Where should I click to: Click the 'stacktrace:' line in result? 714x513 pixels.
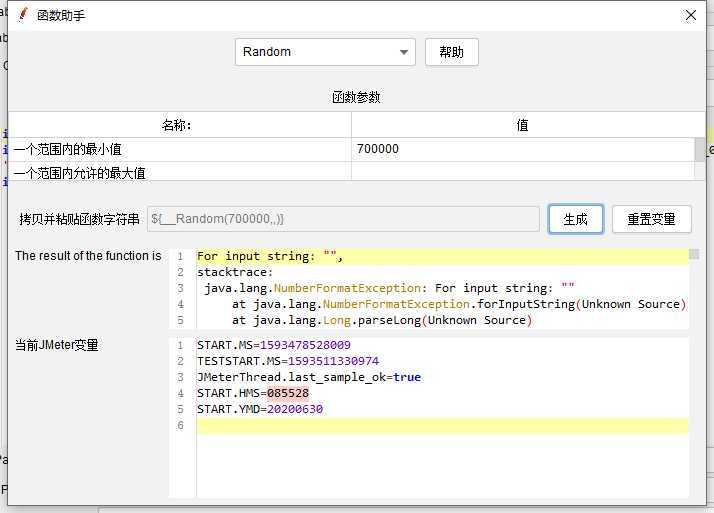[235, 272]
